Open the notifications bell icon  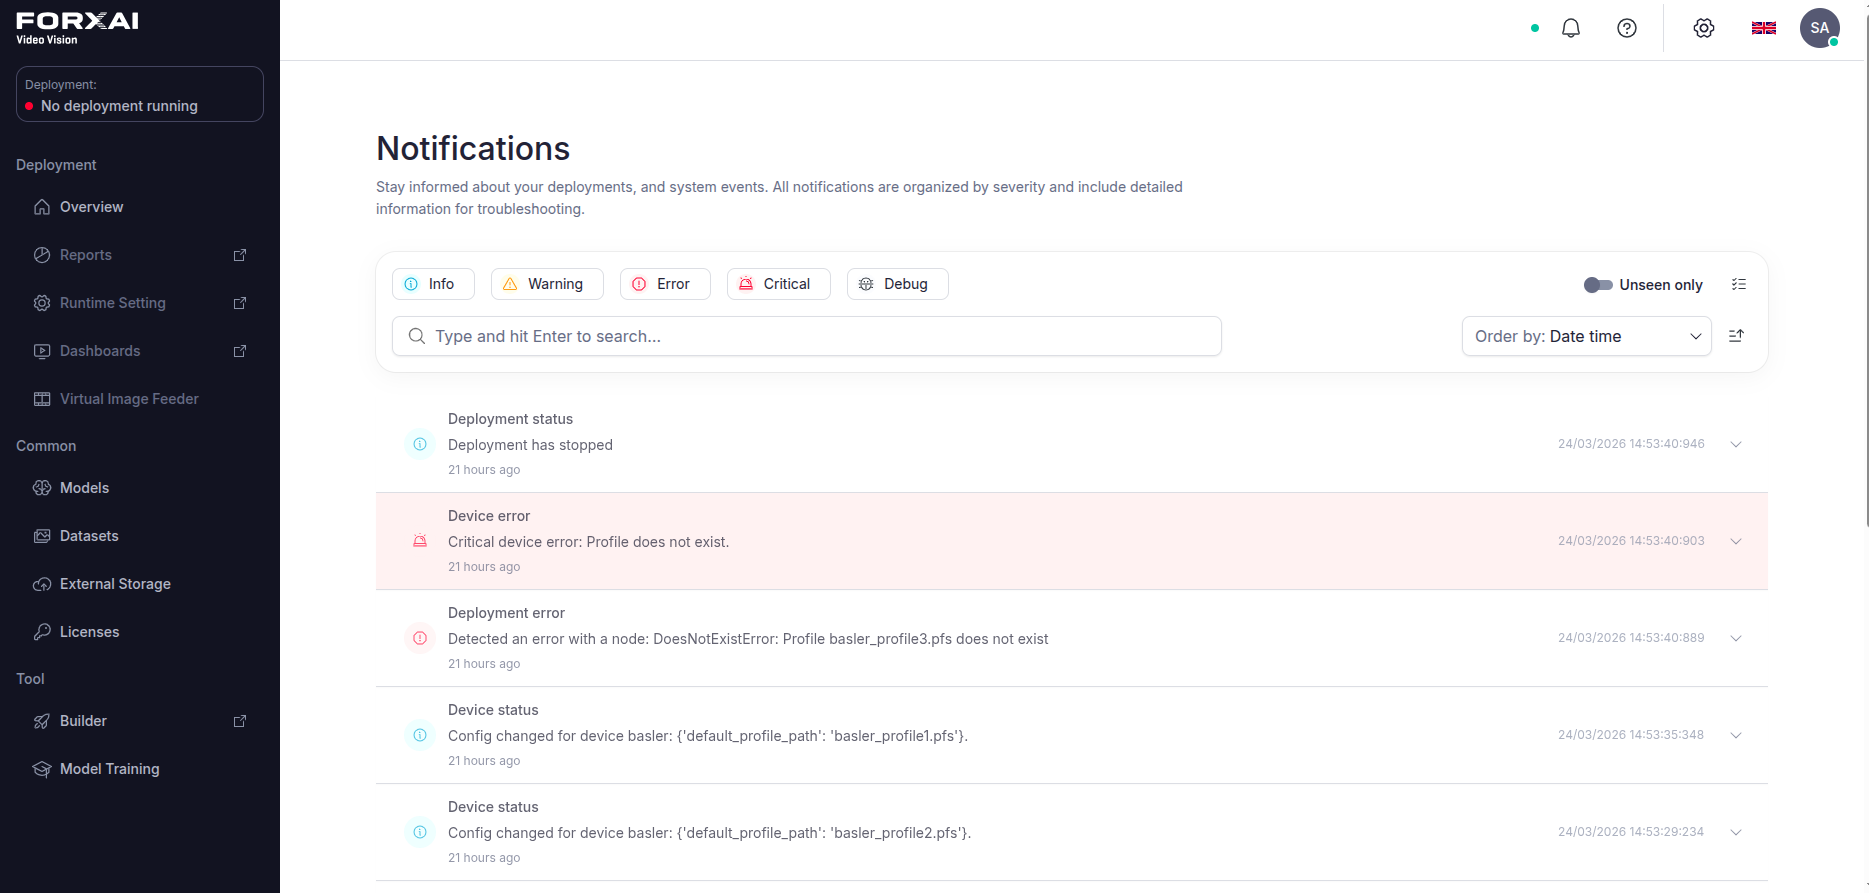tap(1571, 28)
